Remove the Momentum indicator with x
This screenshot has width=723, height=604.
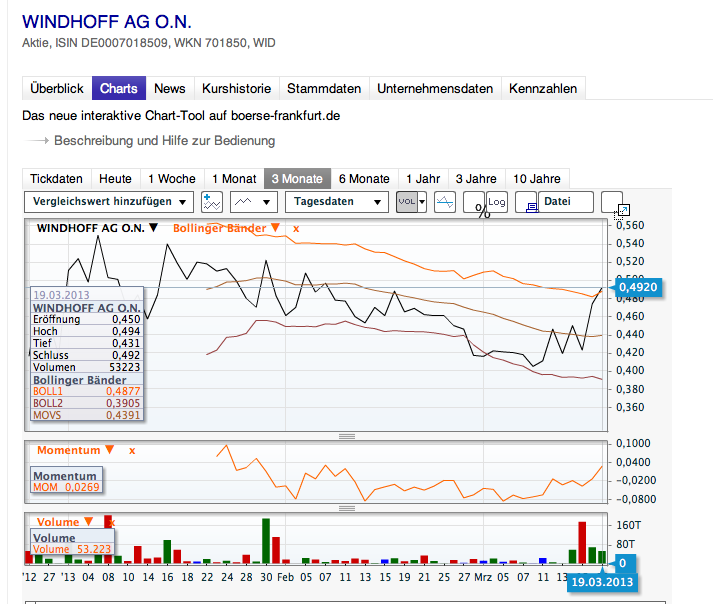click(132, 451)
